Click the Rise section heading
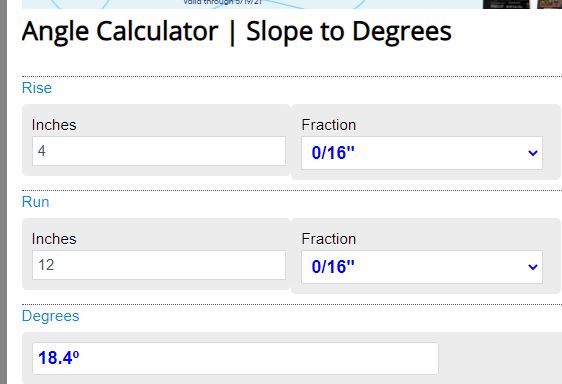The width and height of the screenshot is (562, 384). 37,88
